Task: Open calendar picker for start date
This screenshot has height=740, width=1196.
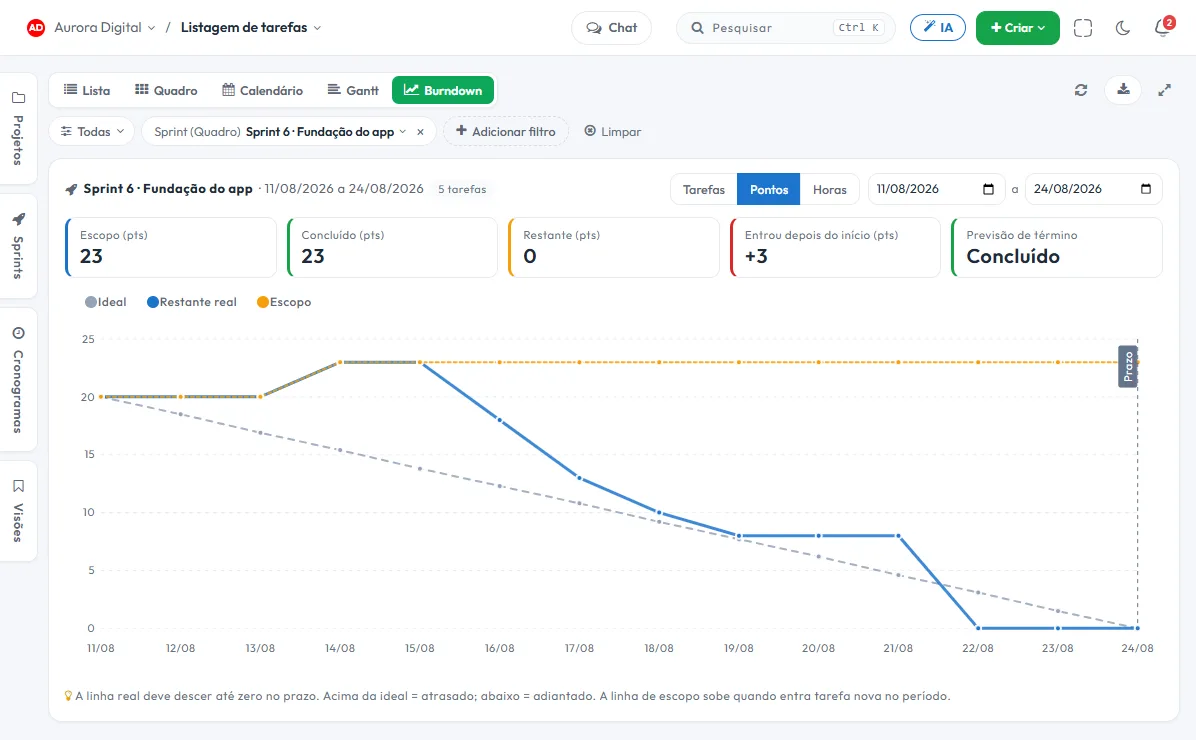Action: pos(989,189)
